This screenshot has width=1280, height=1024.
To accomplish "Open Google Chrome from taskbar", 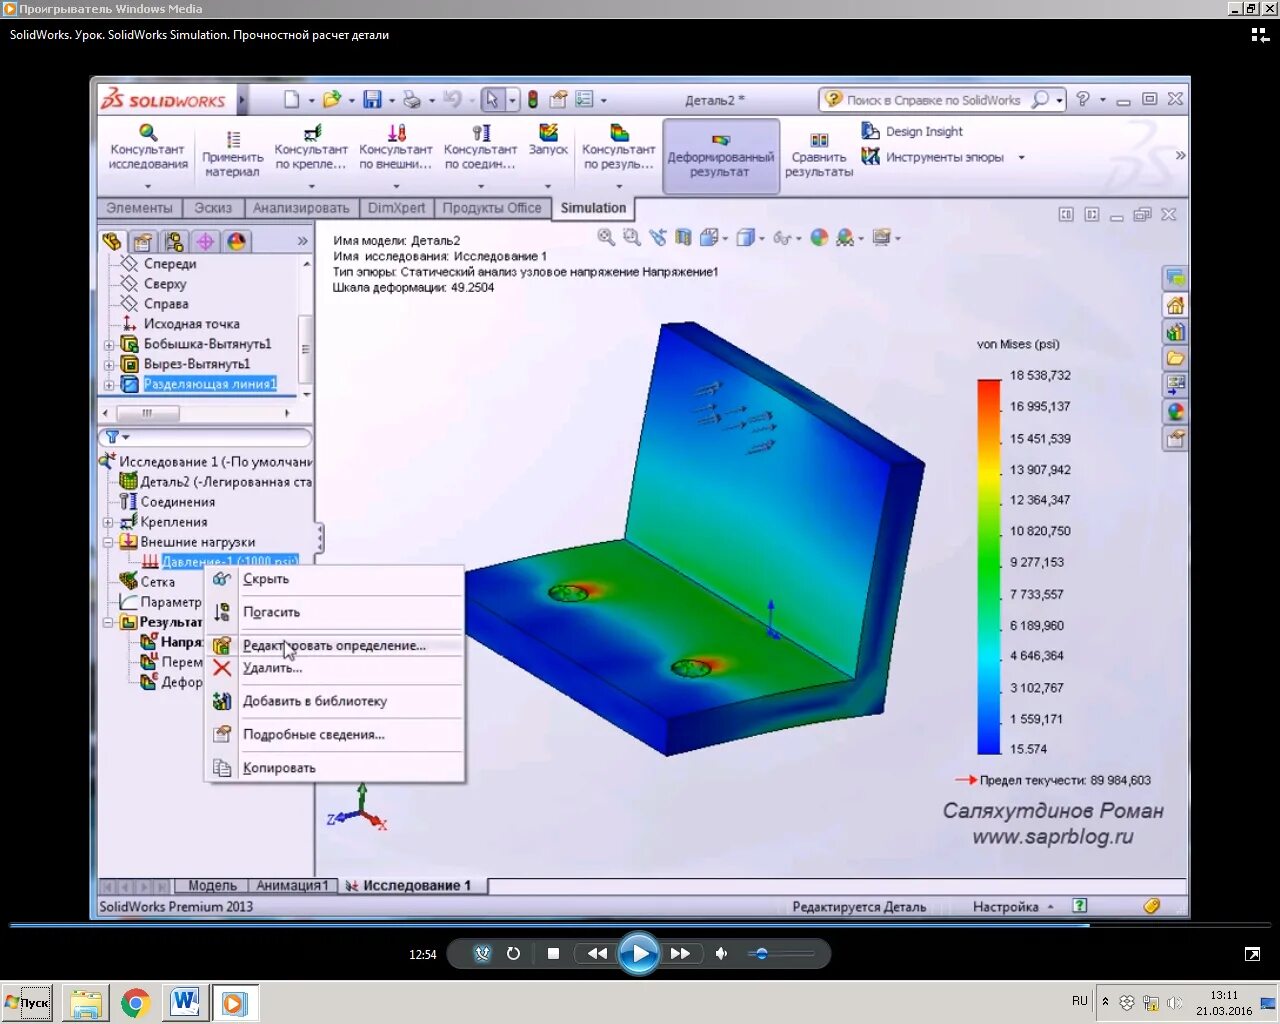I will pos(136,1002).
